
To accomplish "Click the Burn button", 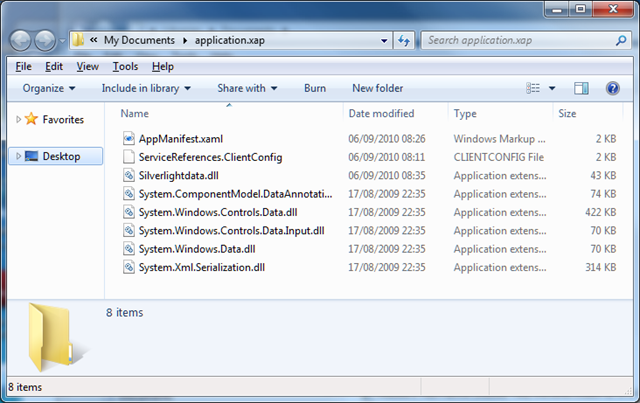I will tap(315, 88).
